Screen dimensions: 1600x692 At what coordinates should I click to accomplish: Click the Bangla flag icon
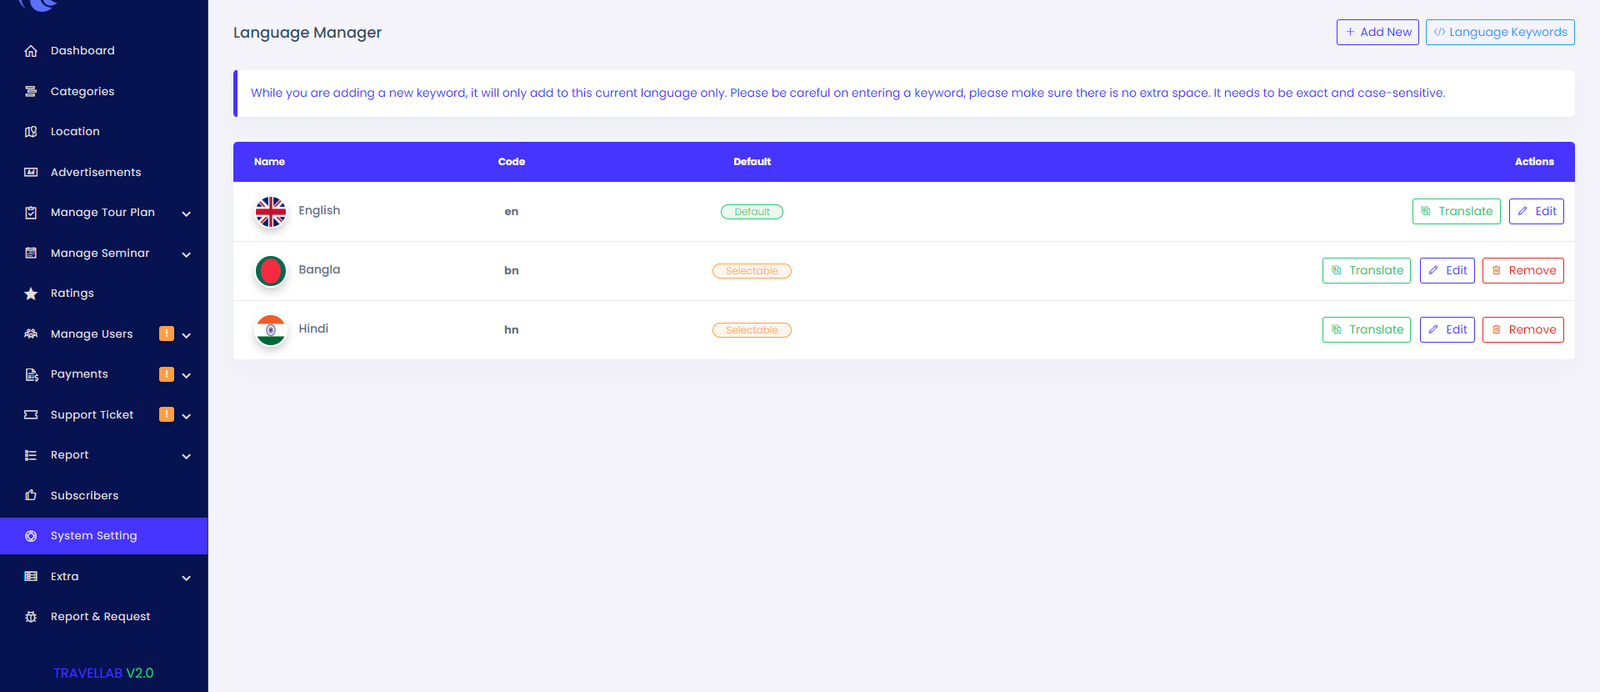[x=270, y=271]
